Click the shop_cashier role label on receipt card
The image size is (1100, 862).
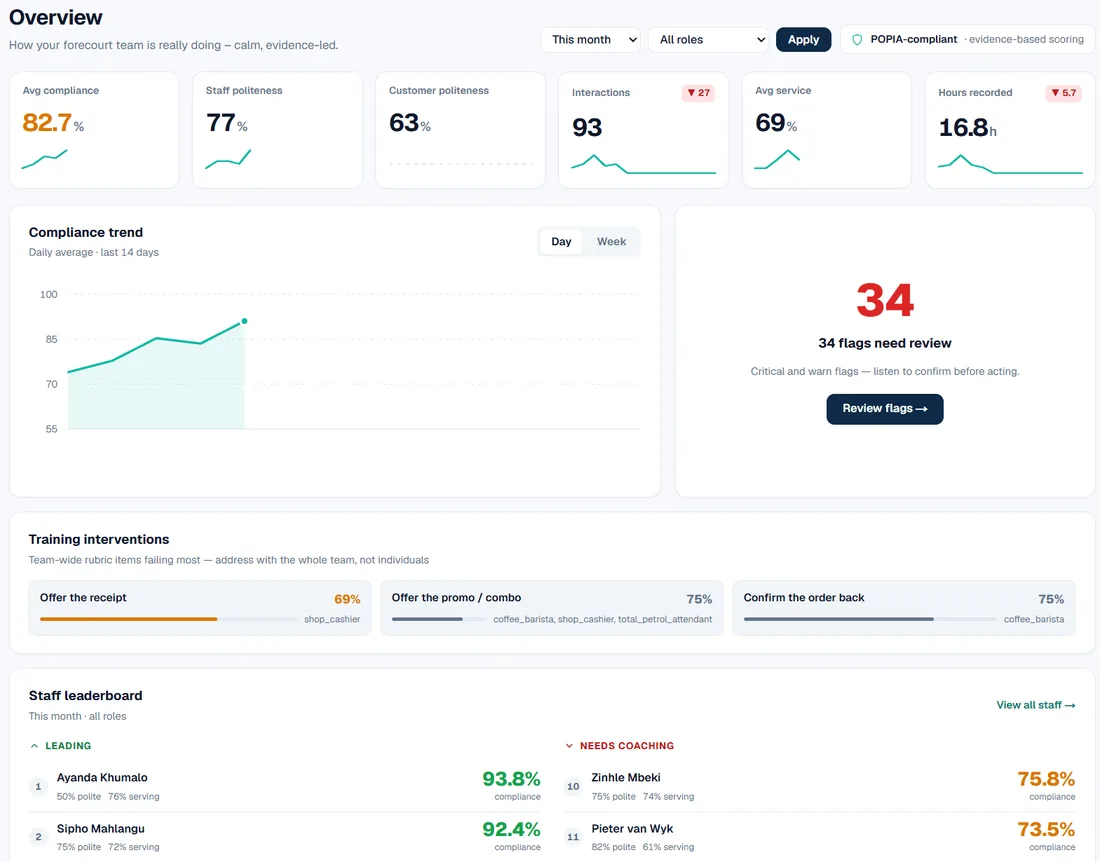point(332,619)
